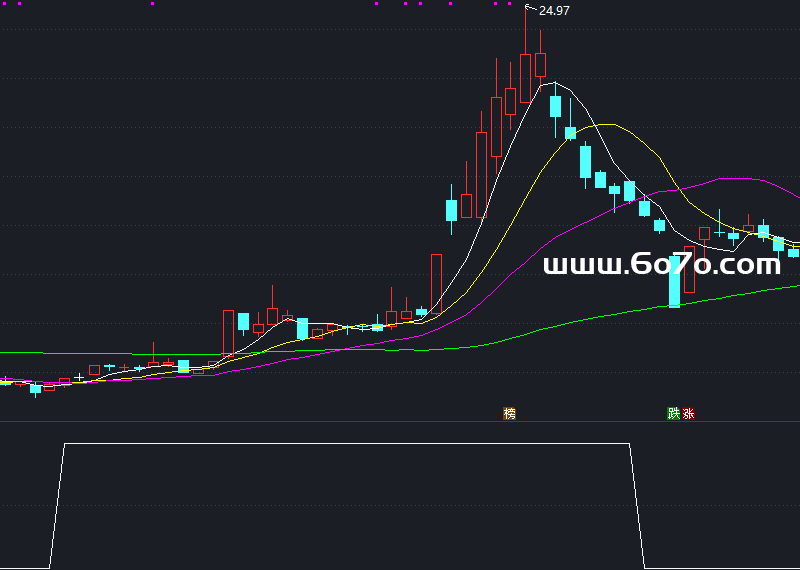Select the first cyan candle after the price peak

click(555, 105)
